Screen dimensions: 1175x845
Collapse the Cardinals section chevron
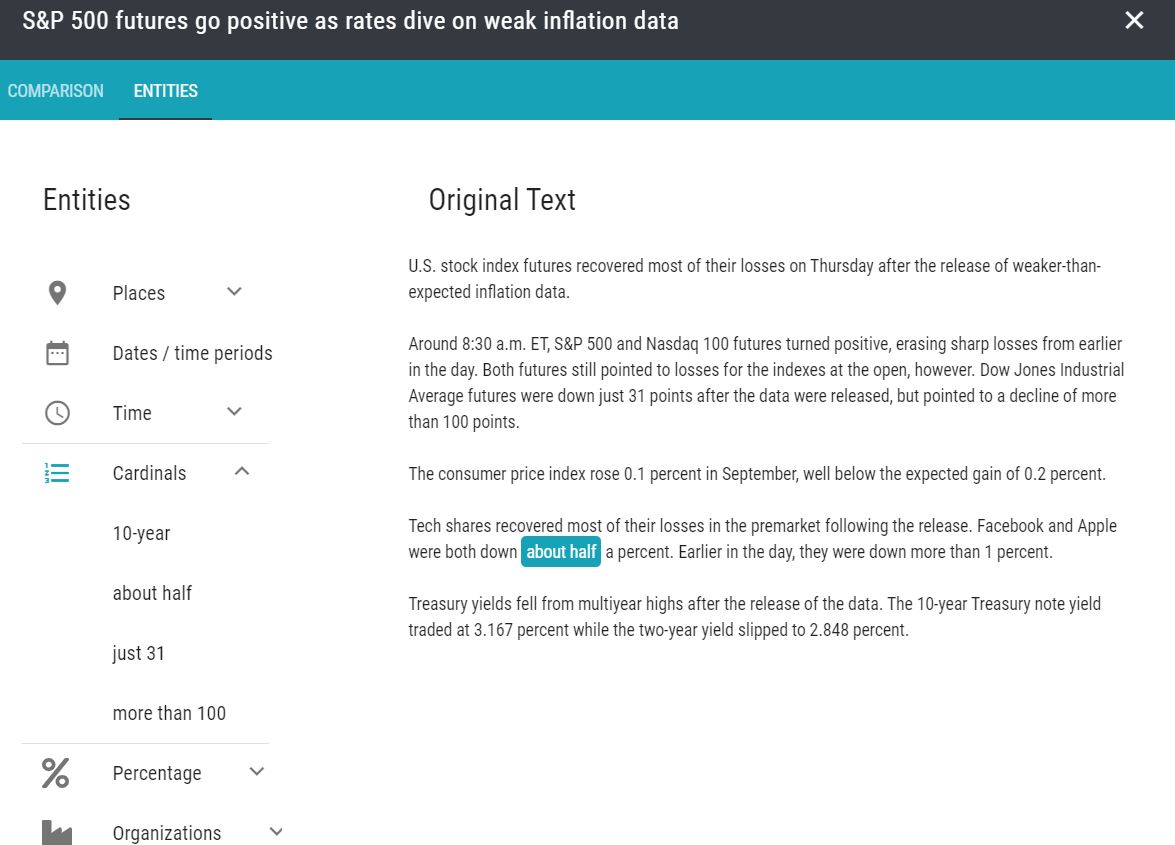(241, 472)
